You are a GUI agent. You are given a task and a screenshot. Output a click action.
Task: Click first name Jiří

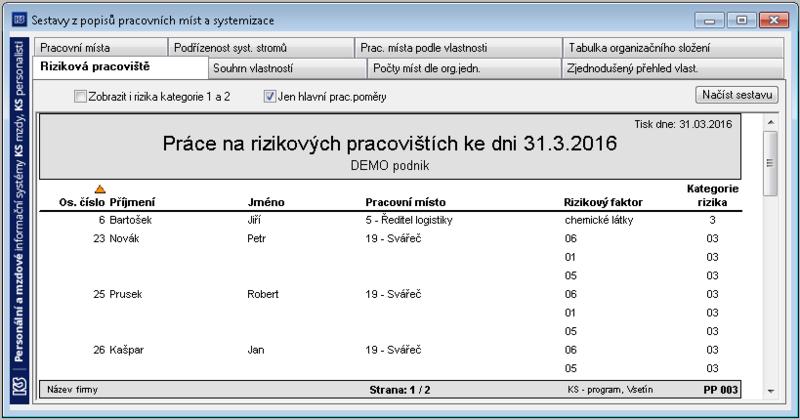point(254,220)
